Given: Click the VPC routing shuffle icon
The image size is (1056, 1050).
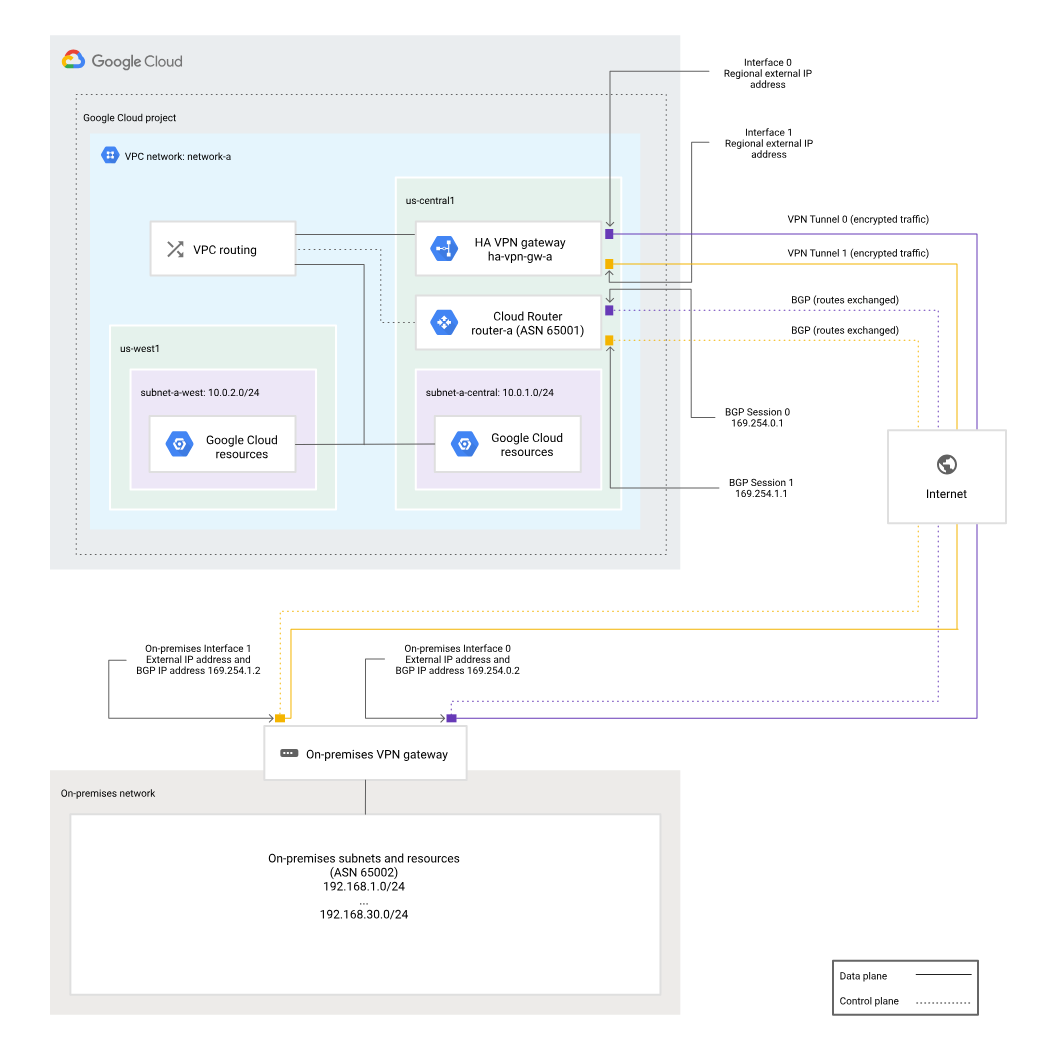Looking at the screenshot, I should [x=175, y=249].
